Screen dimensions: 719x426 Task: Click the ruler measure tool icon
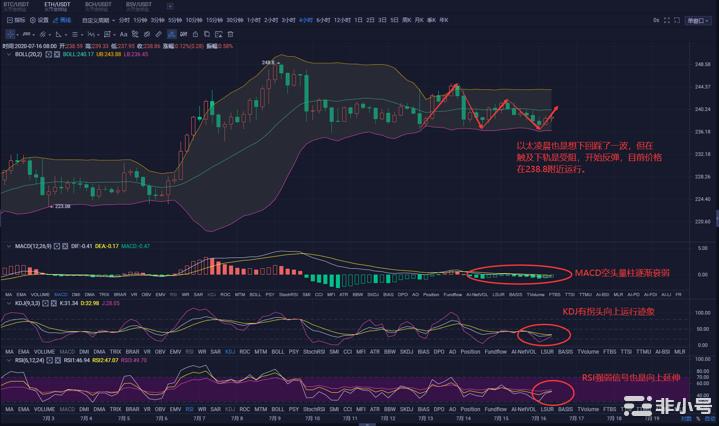[x=158, y=34]
